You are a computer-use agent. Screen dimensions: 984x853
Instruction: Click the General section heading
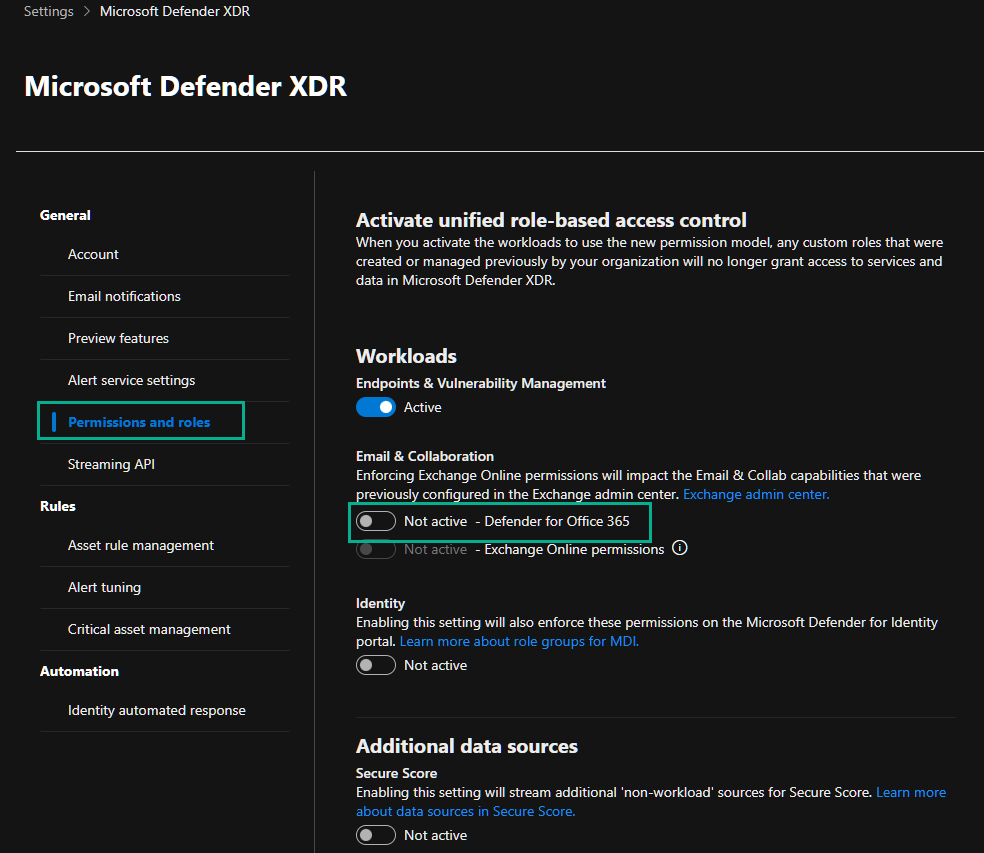coord(65,215)
